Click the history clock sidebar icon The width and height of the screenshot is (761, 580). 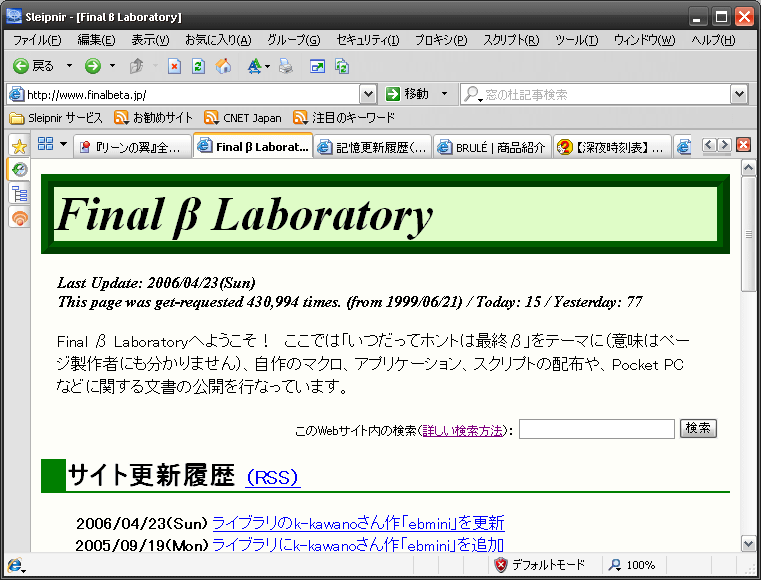19,170
